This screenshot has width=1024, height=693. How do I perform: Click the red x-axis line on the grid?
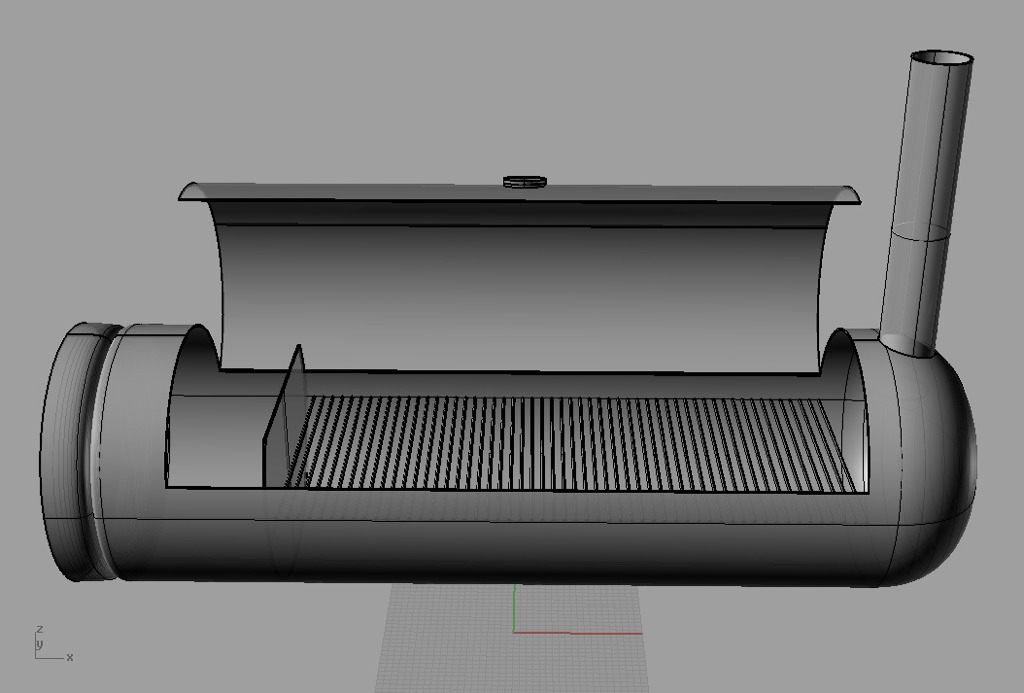pos(577,633)
